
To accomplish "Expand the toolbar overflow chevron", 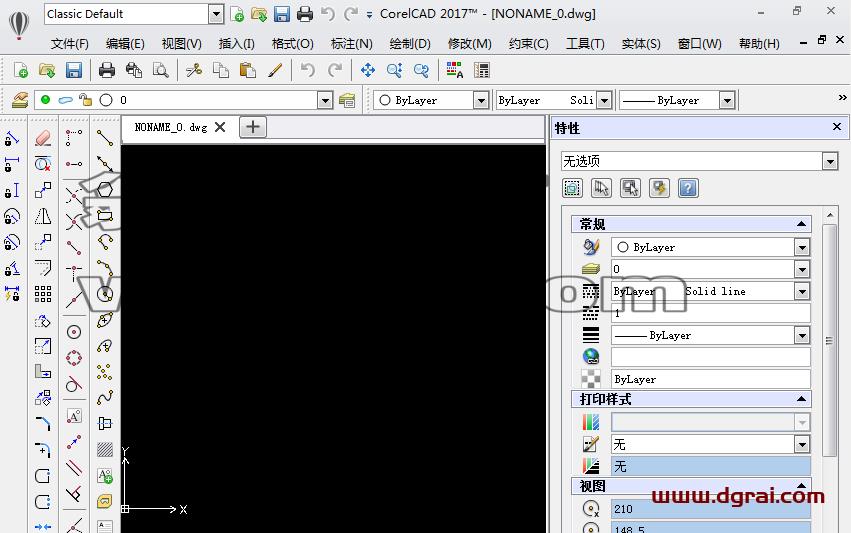I will 842,98.
